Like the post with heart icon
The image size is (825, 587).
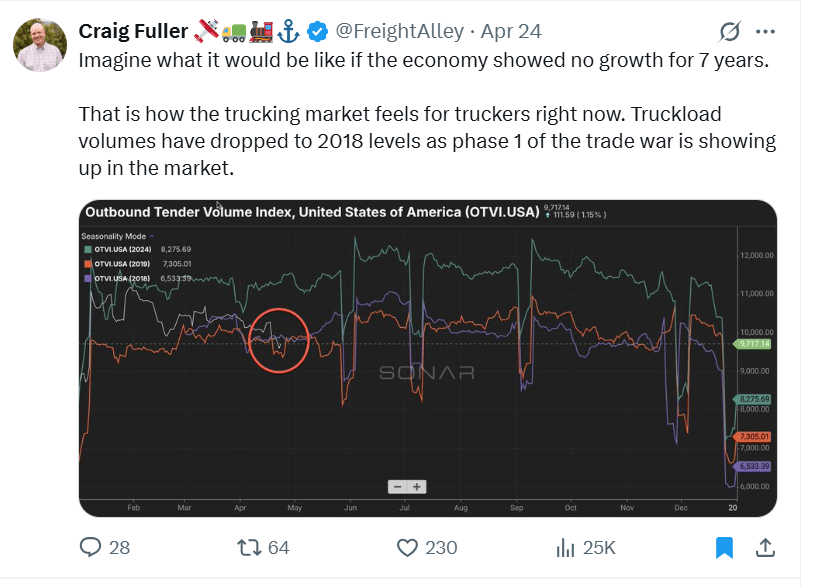tap(407, 548)
